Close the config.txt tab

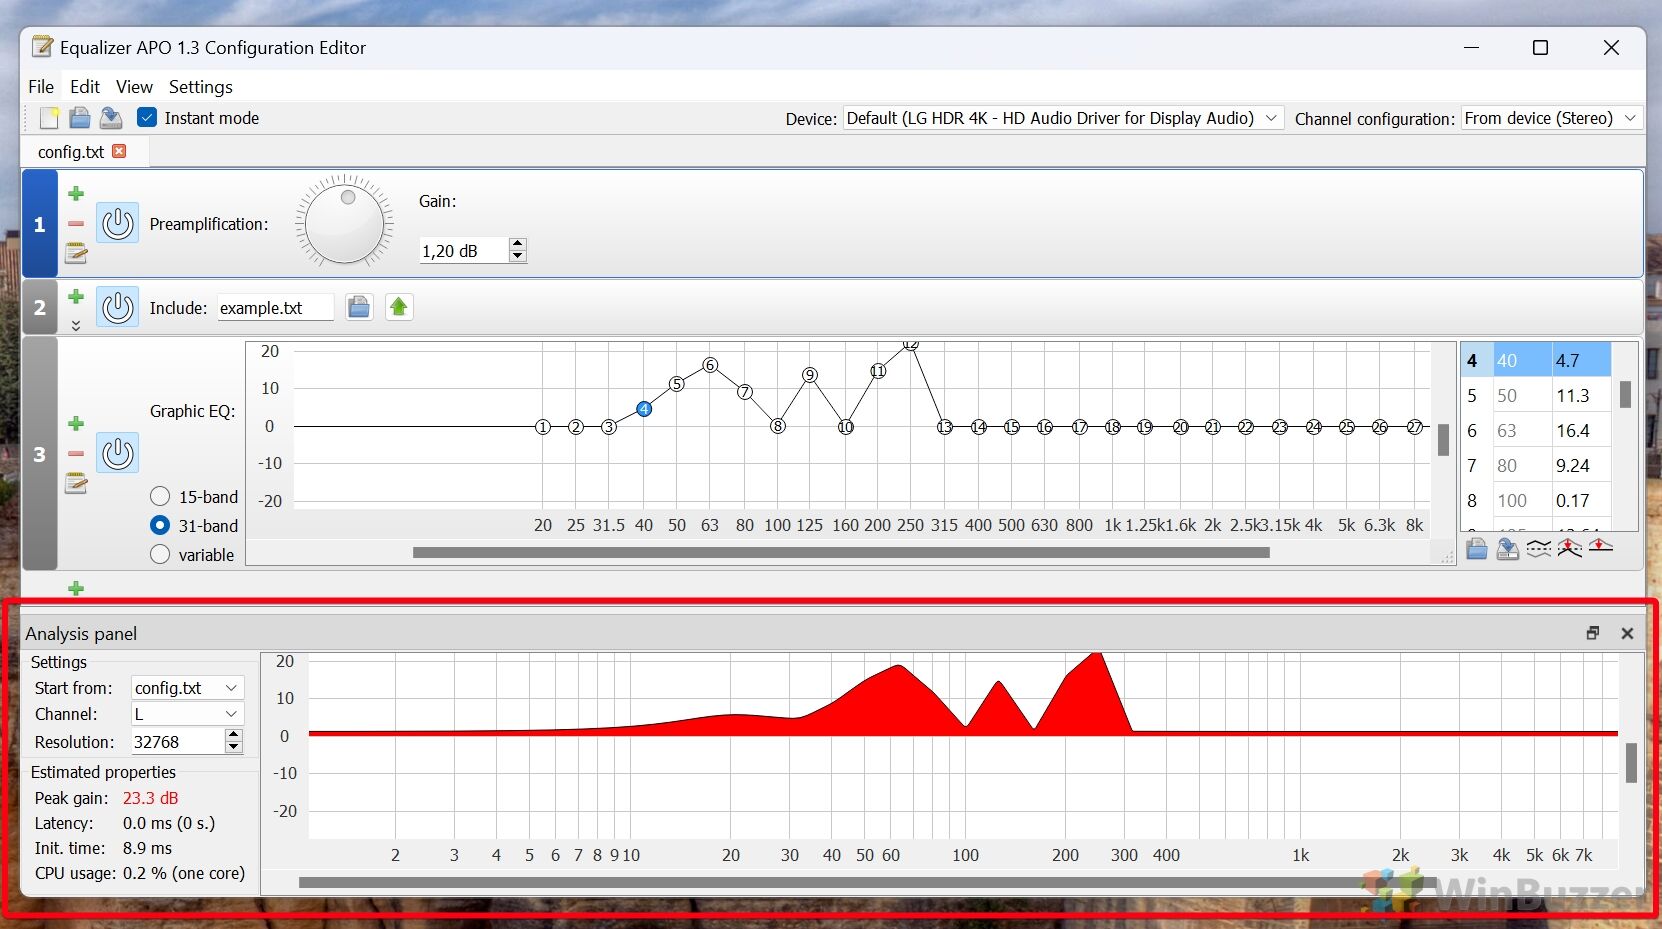tap(120, 151)
